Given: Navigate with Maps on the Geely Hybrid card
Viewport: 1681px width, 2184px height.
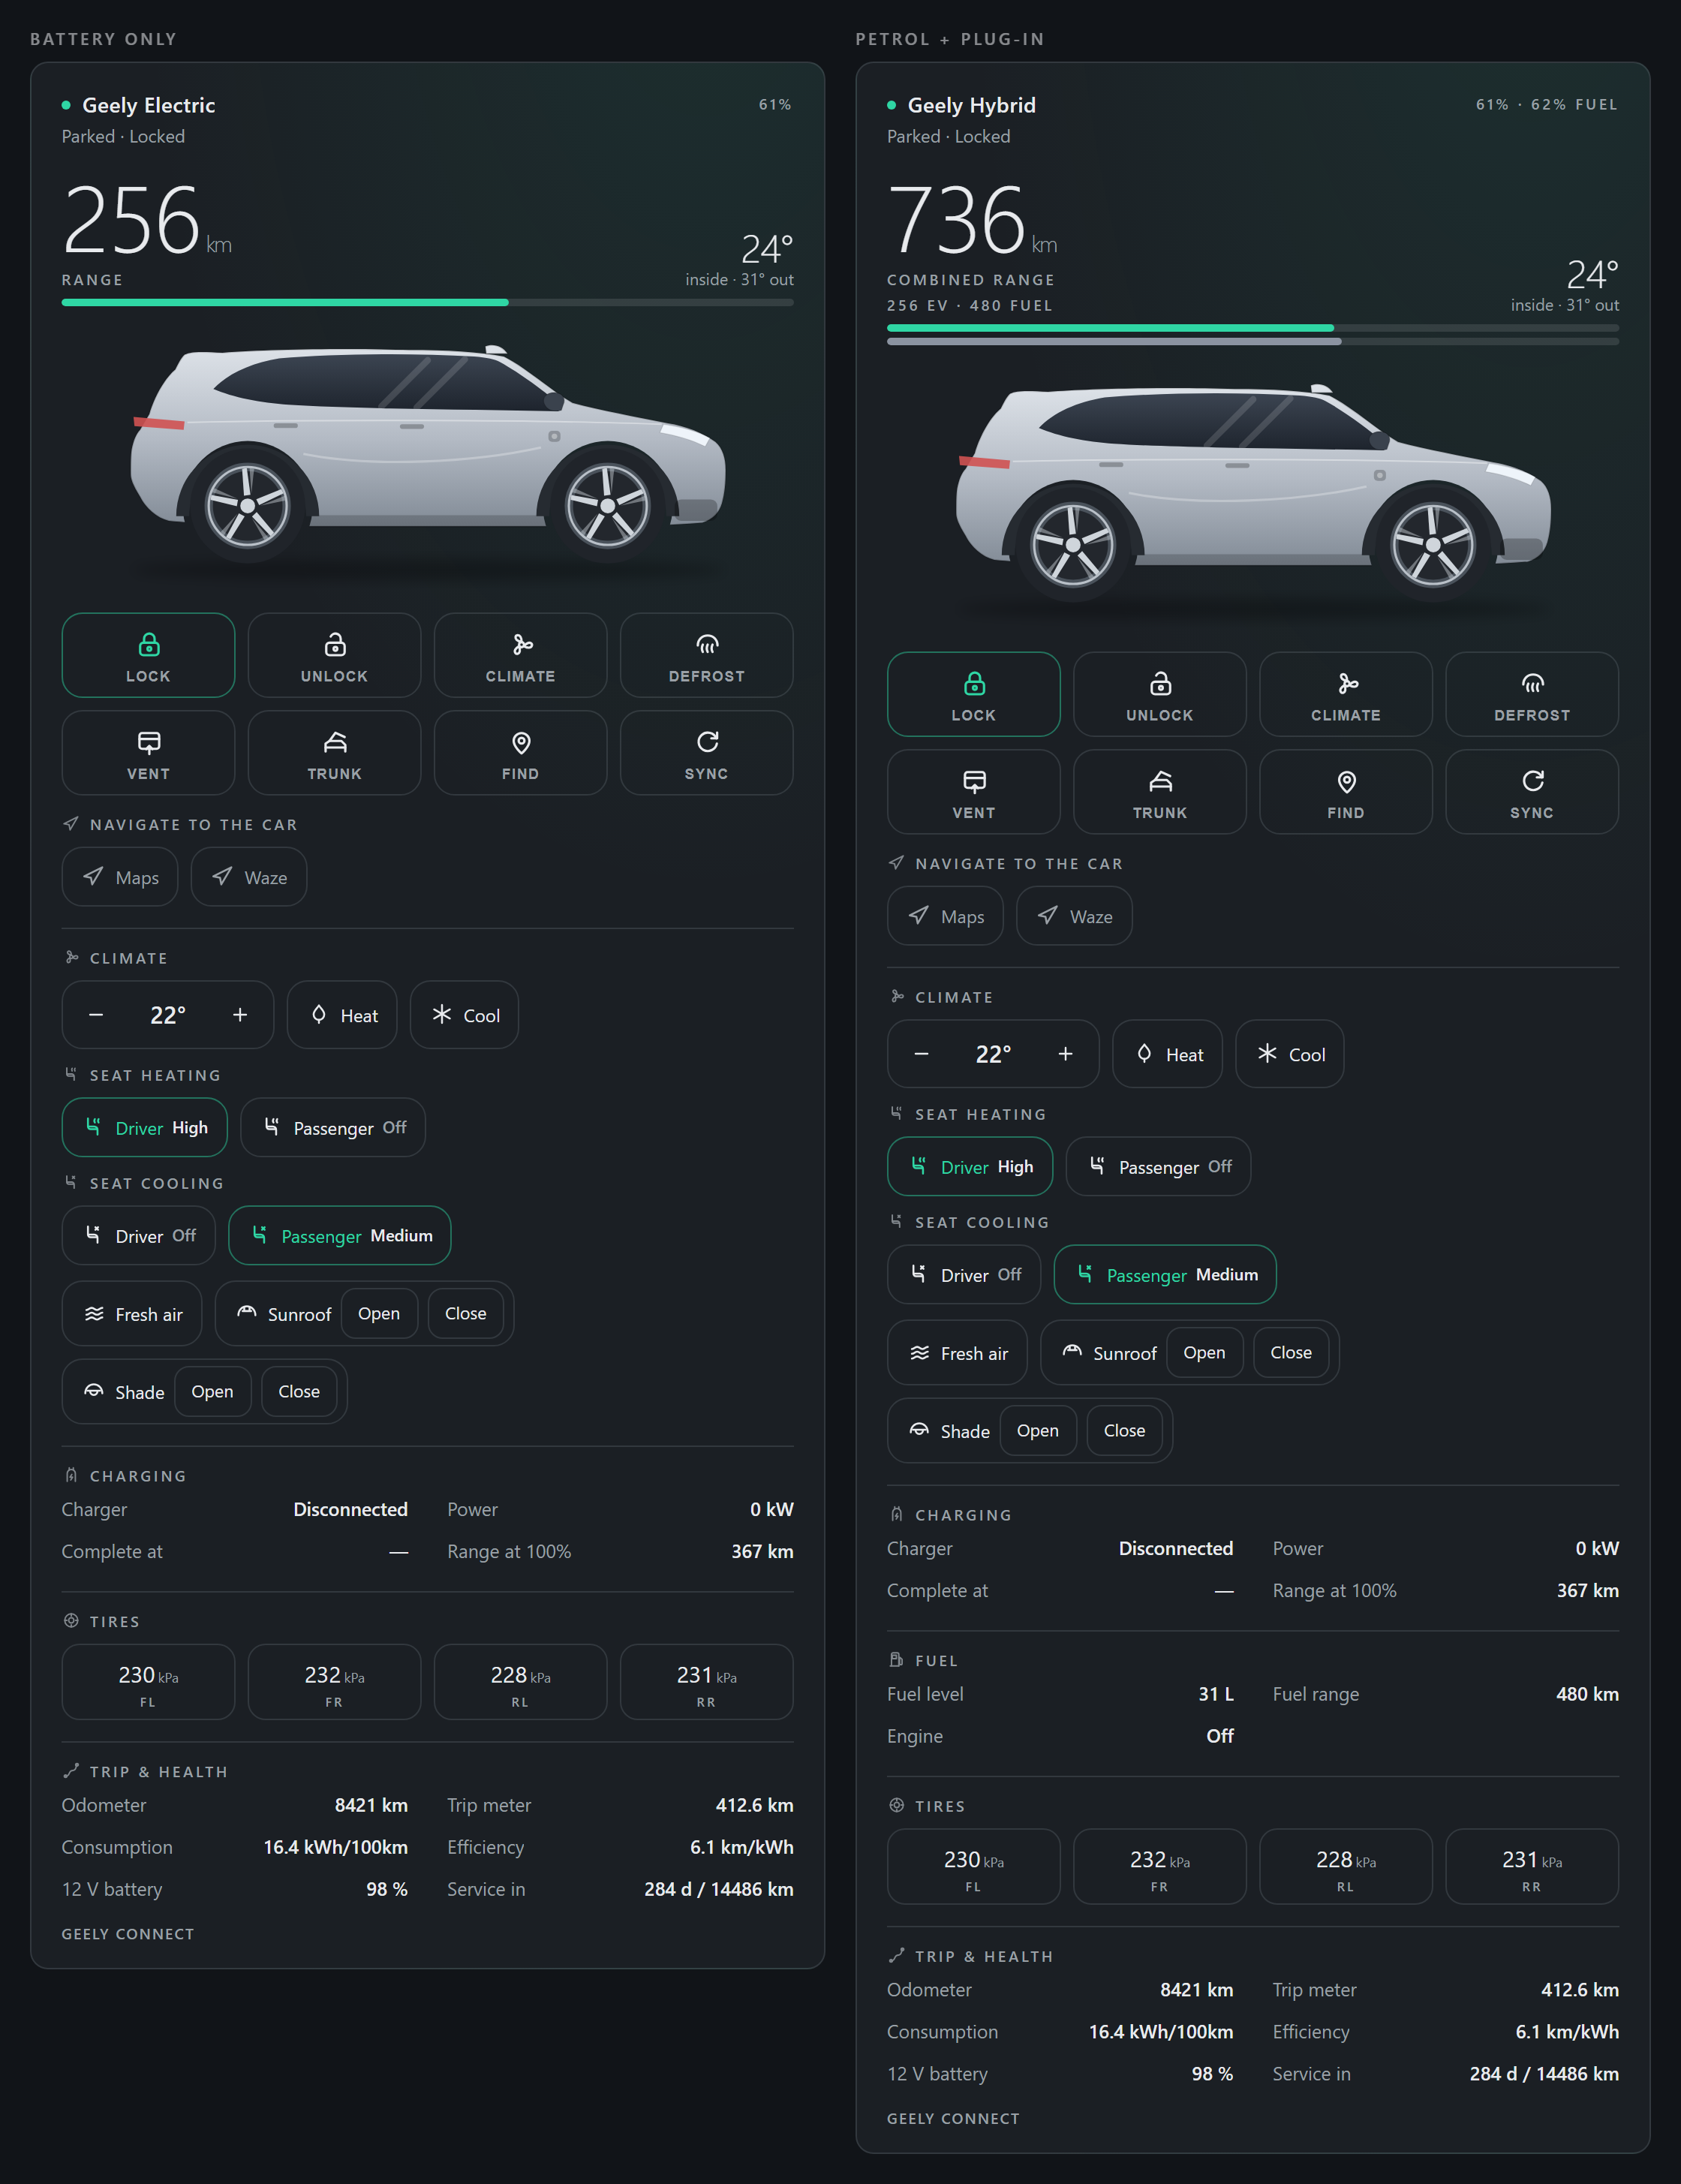Looking at the screenshot, I should (945, 916).
